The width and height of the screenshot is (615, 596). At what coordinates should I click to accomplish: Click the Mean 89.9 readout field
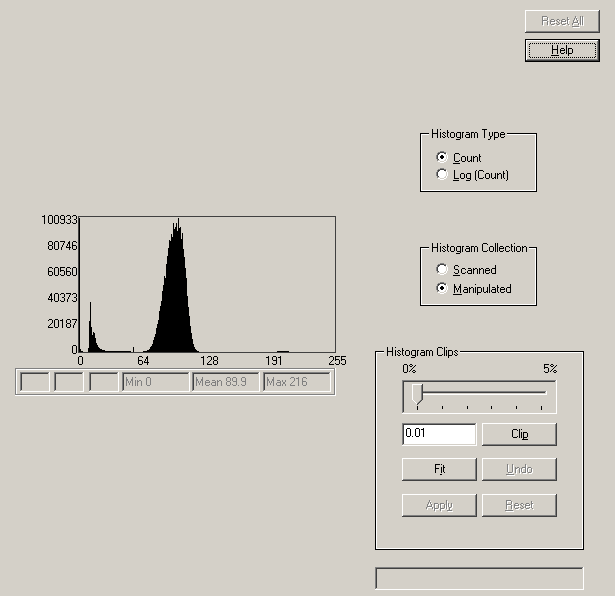pos(225,382)
